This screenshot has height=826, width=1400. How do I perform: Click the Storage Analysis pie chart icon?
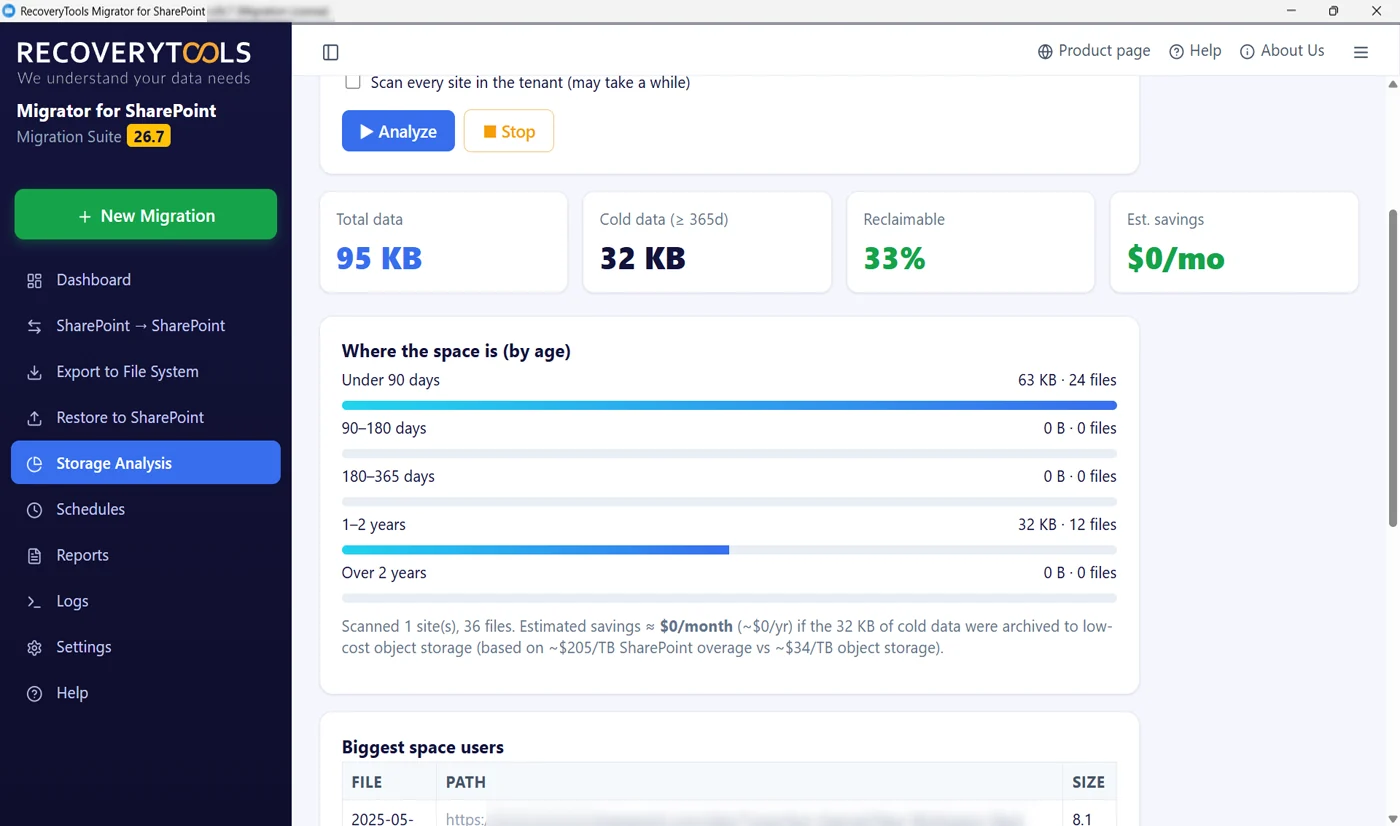[34, 464]
